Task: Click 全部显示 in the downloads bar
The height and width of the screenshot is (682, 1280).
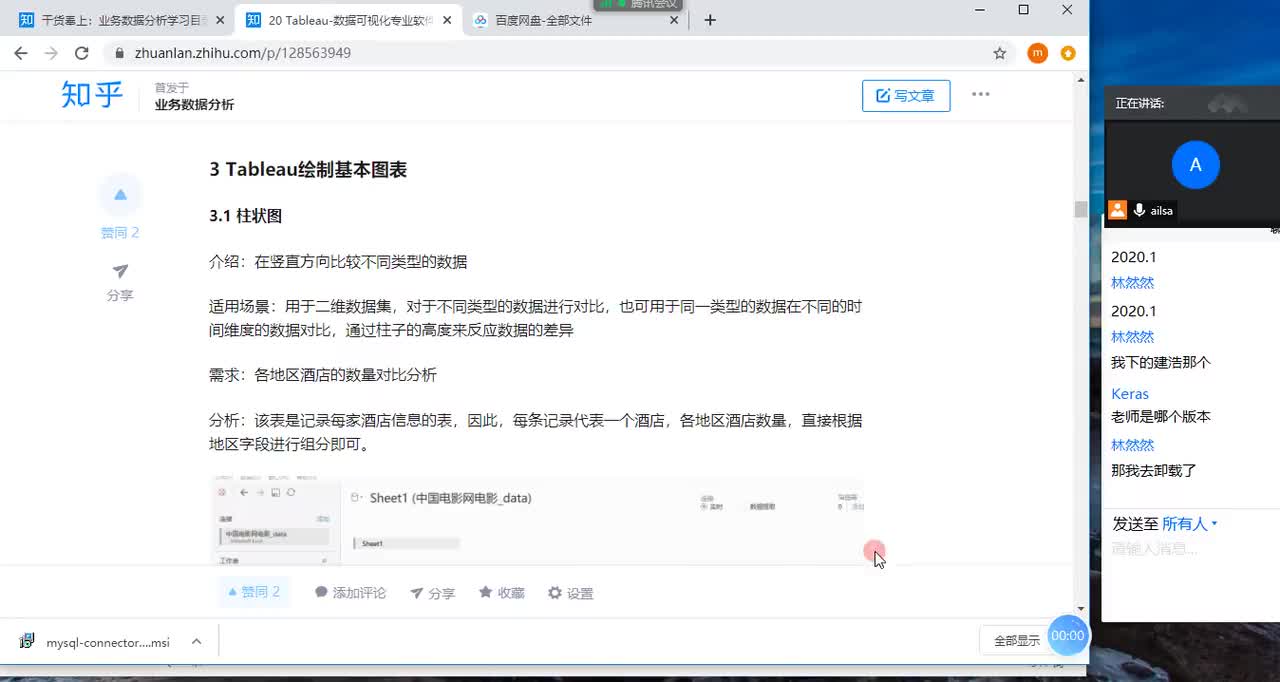Action: [1016, 640]
